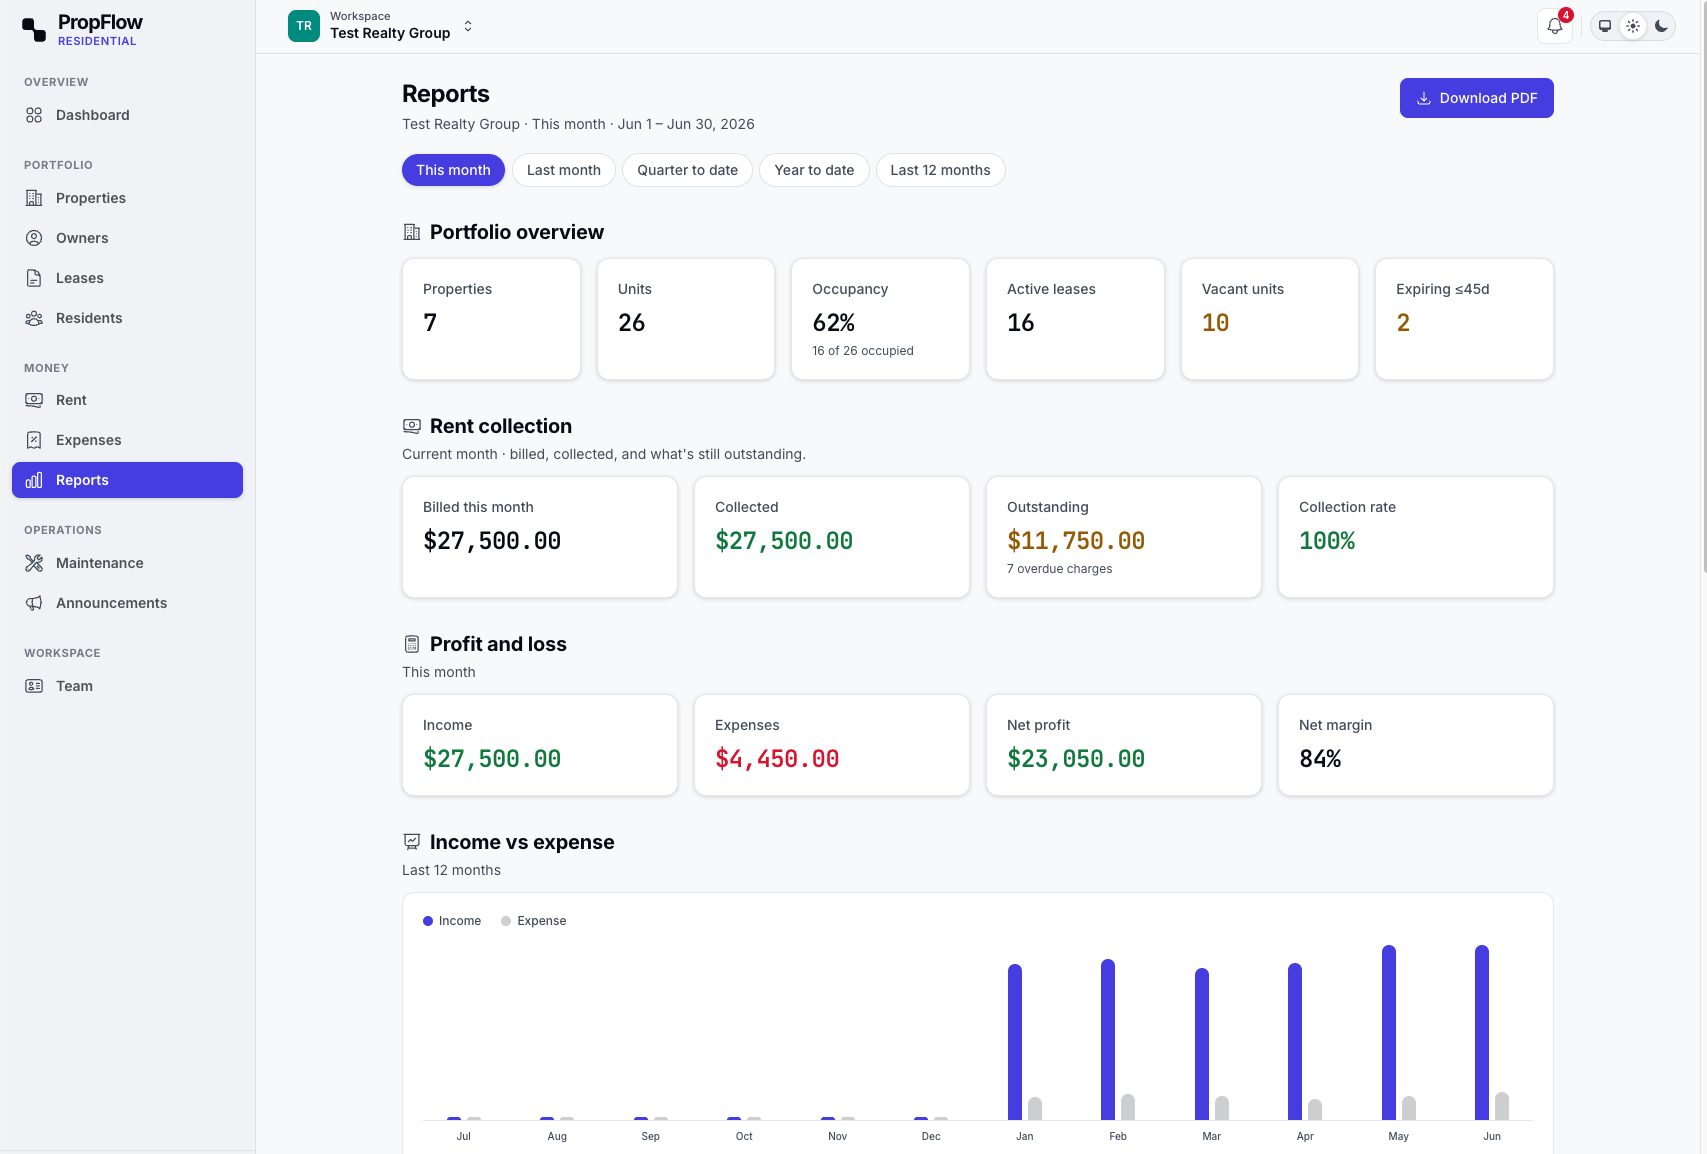The image size is (1707, 1154).
Task: Download the report as PDF
Action: pos(1476,98)
